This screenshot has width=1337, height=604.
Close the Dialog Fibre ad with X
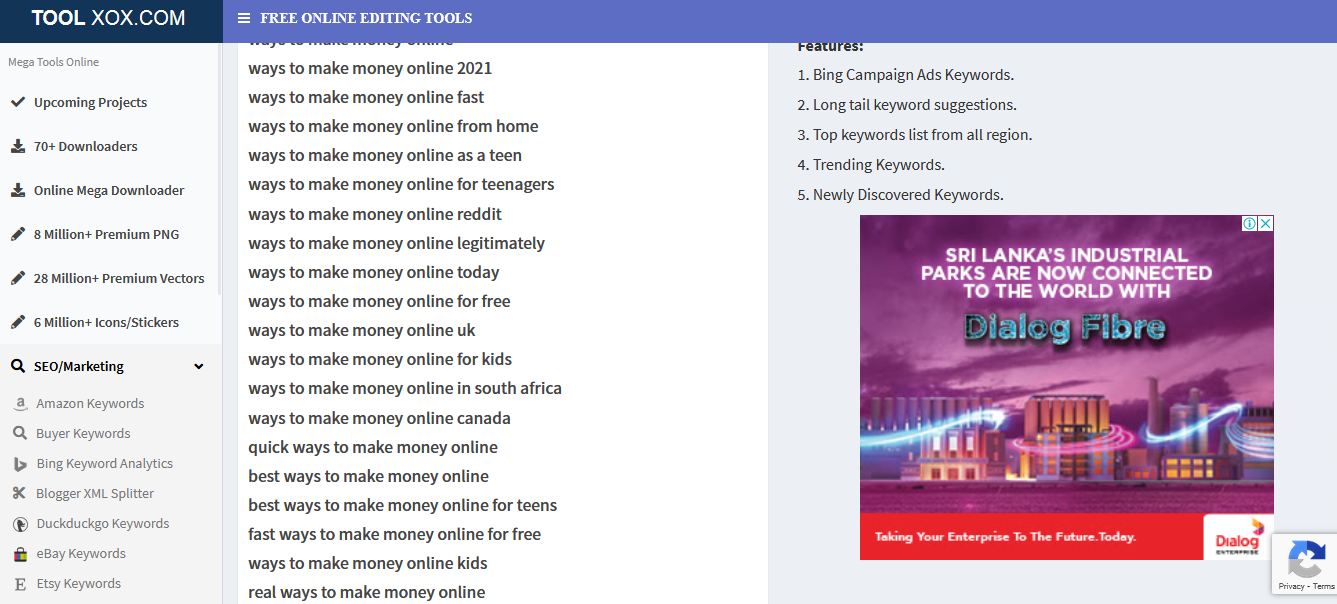point(1265,224)
